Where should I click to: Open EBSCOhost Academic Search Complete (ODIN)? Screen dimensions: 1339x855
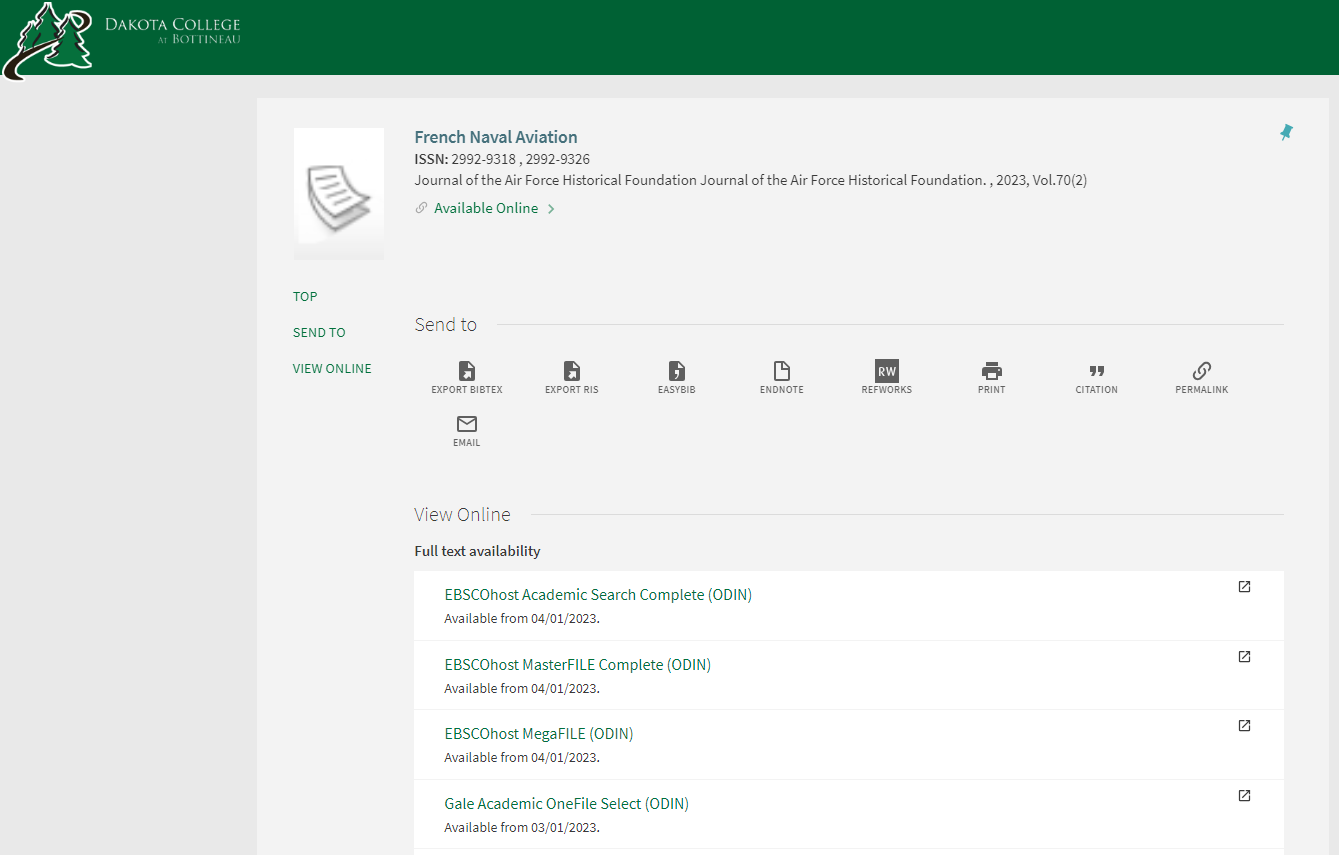click(598, 594)
